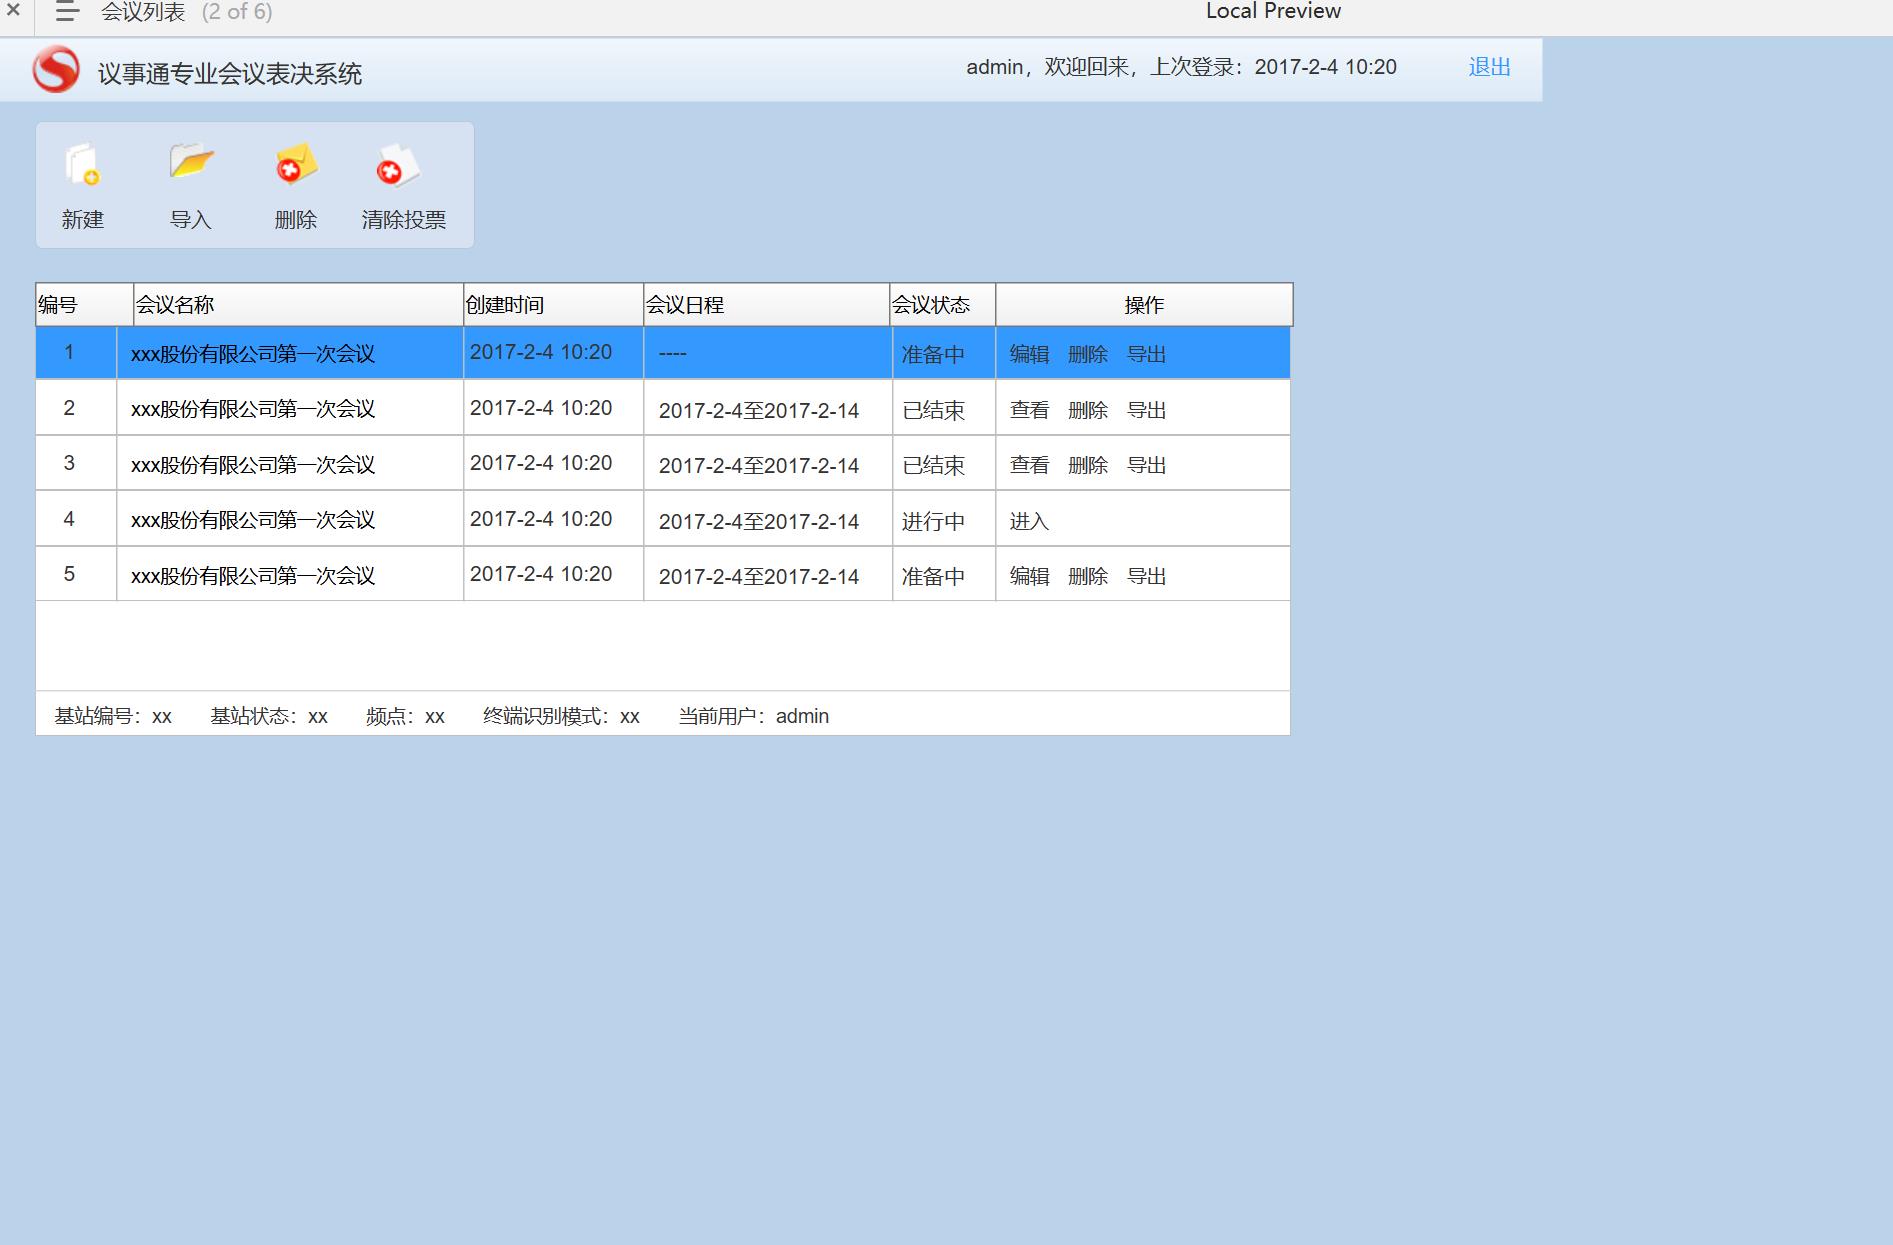Select meeting name in row 2
The width and height of the screenshot is (1893, 1245).
point(253,409)
